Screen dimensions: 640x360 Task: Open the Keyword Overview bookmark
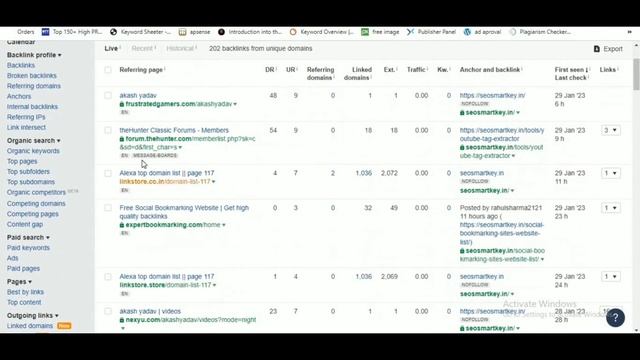321,32
